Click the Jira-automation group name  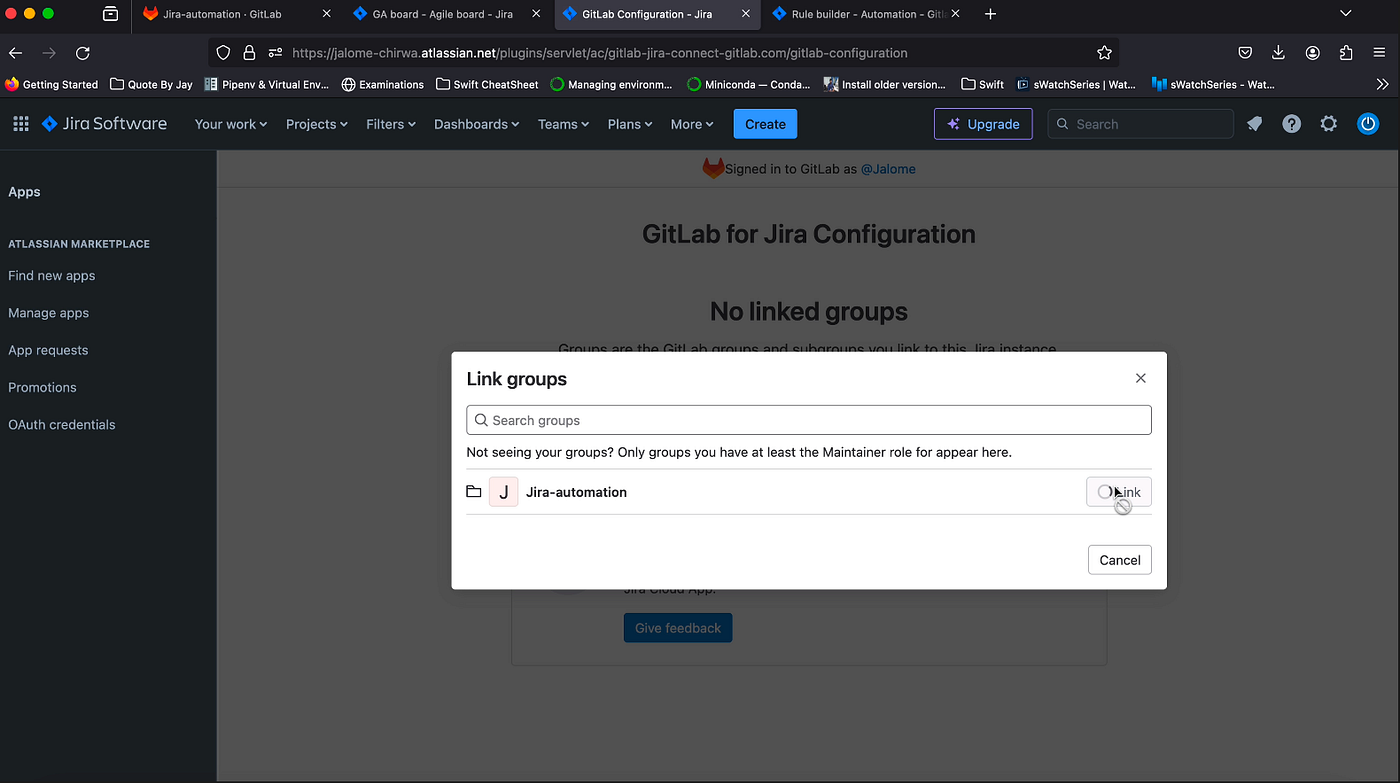coord(576,492)
